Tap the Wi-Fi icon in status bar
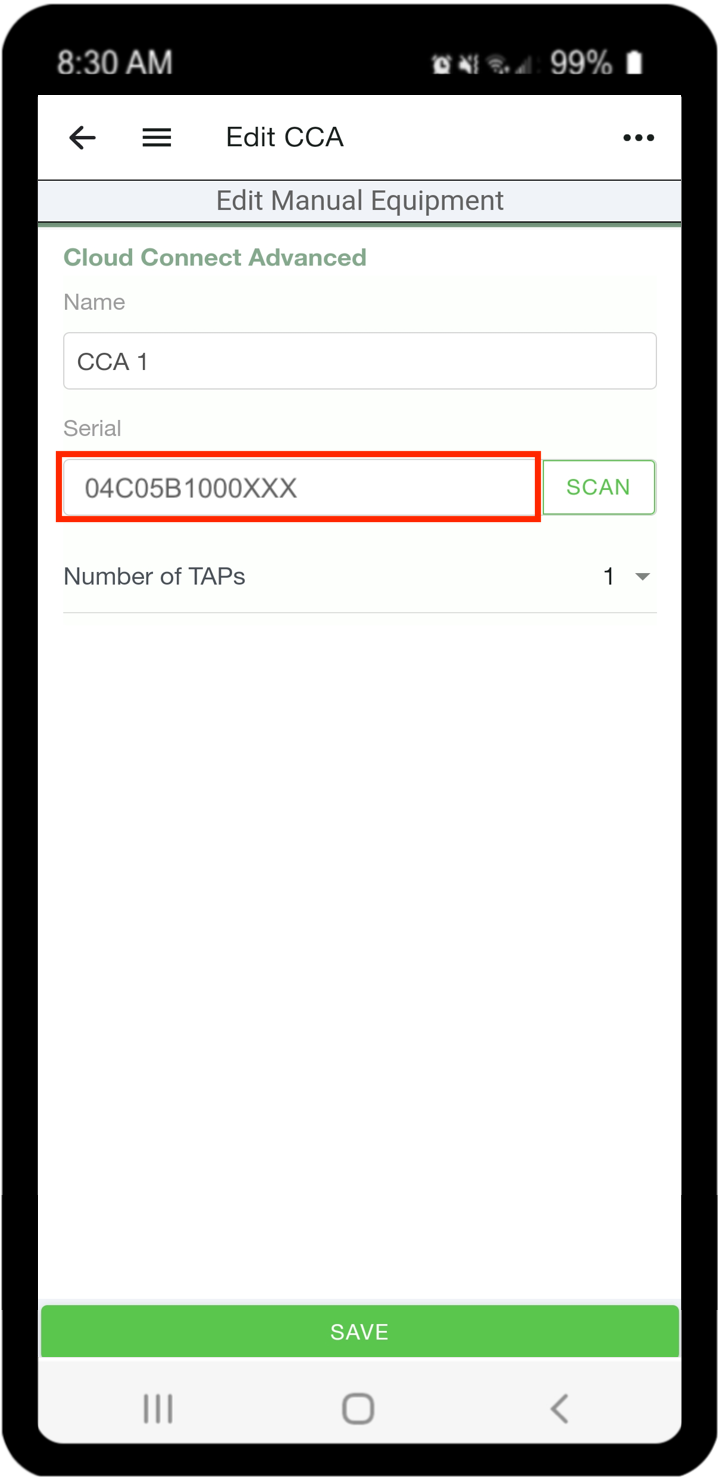 [x=496, y=64]
